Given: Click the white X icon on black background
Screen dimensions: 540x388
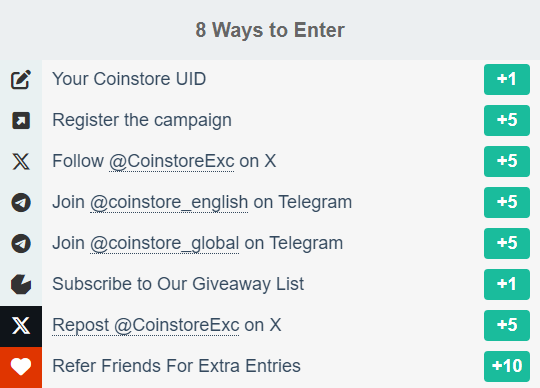Looking at the screenshot, I should pyautogui.click(x=21, y=326).
